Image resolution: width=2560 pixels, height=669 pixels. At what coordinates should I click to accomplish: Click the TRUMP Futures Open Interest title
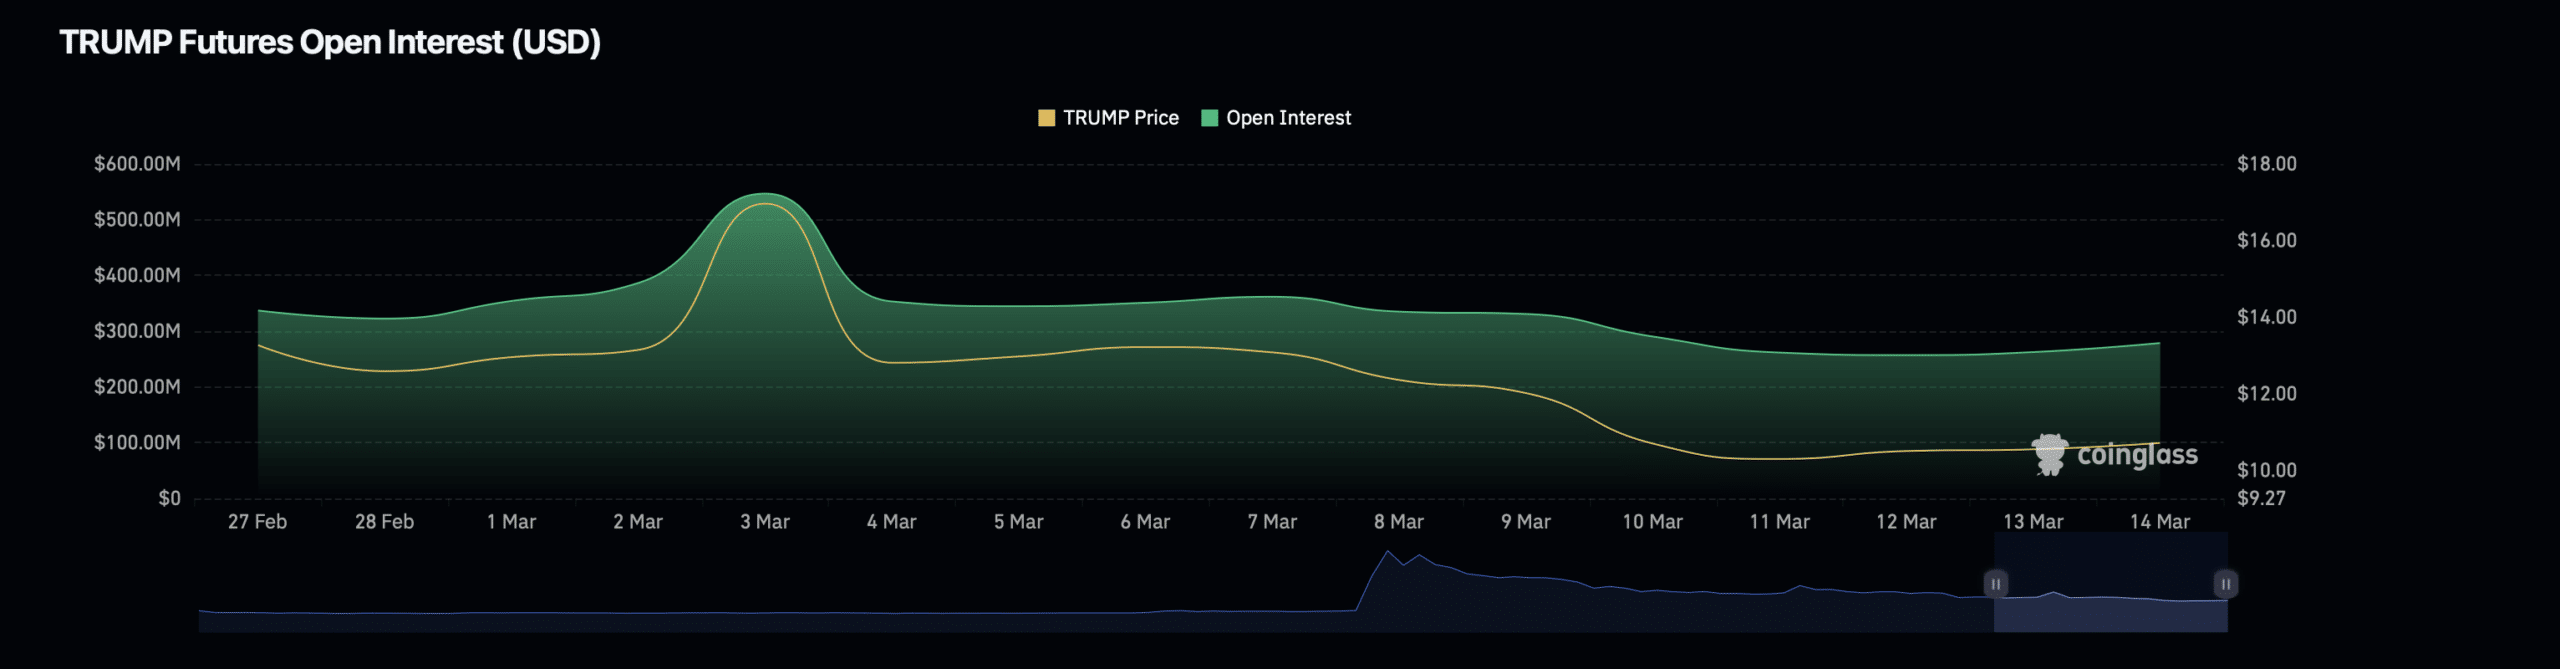click(x=330, y=43)
